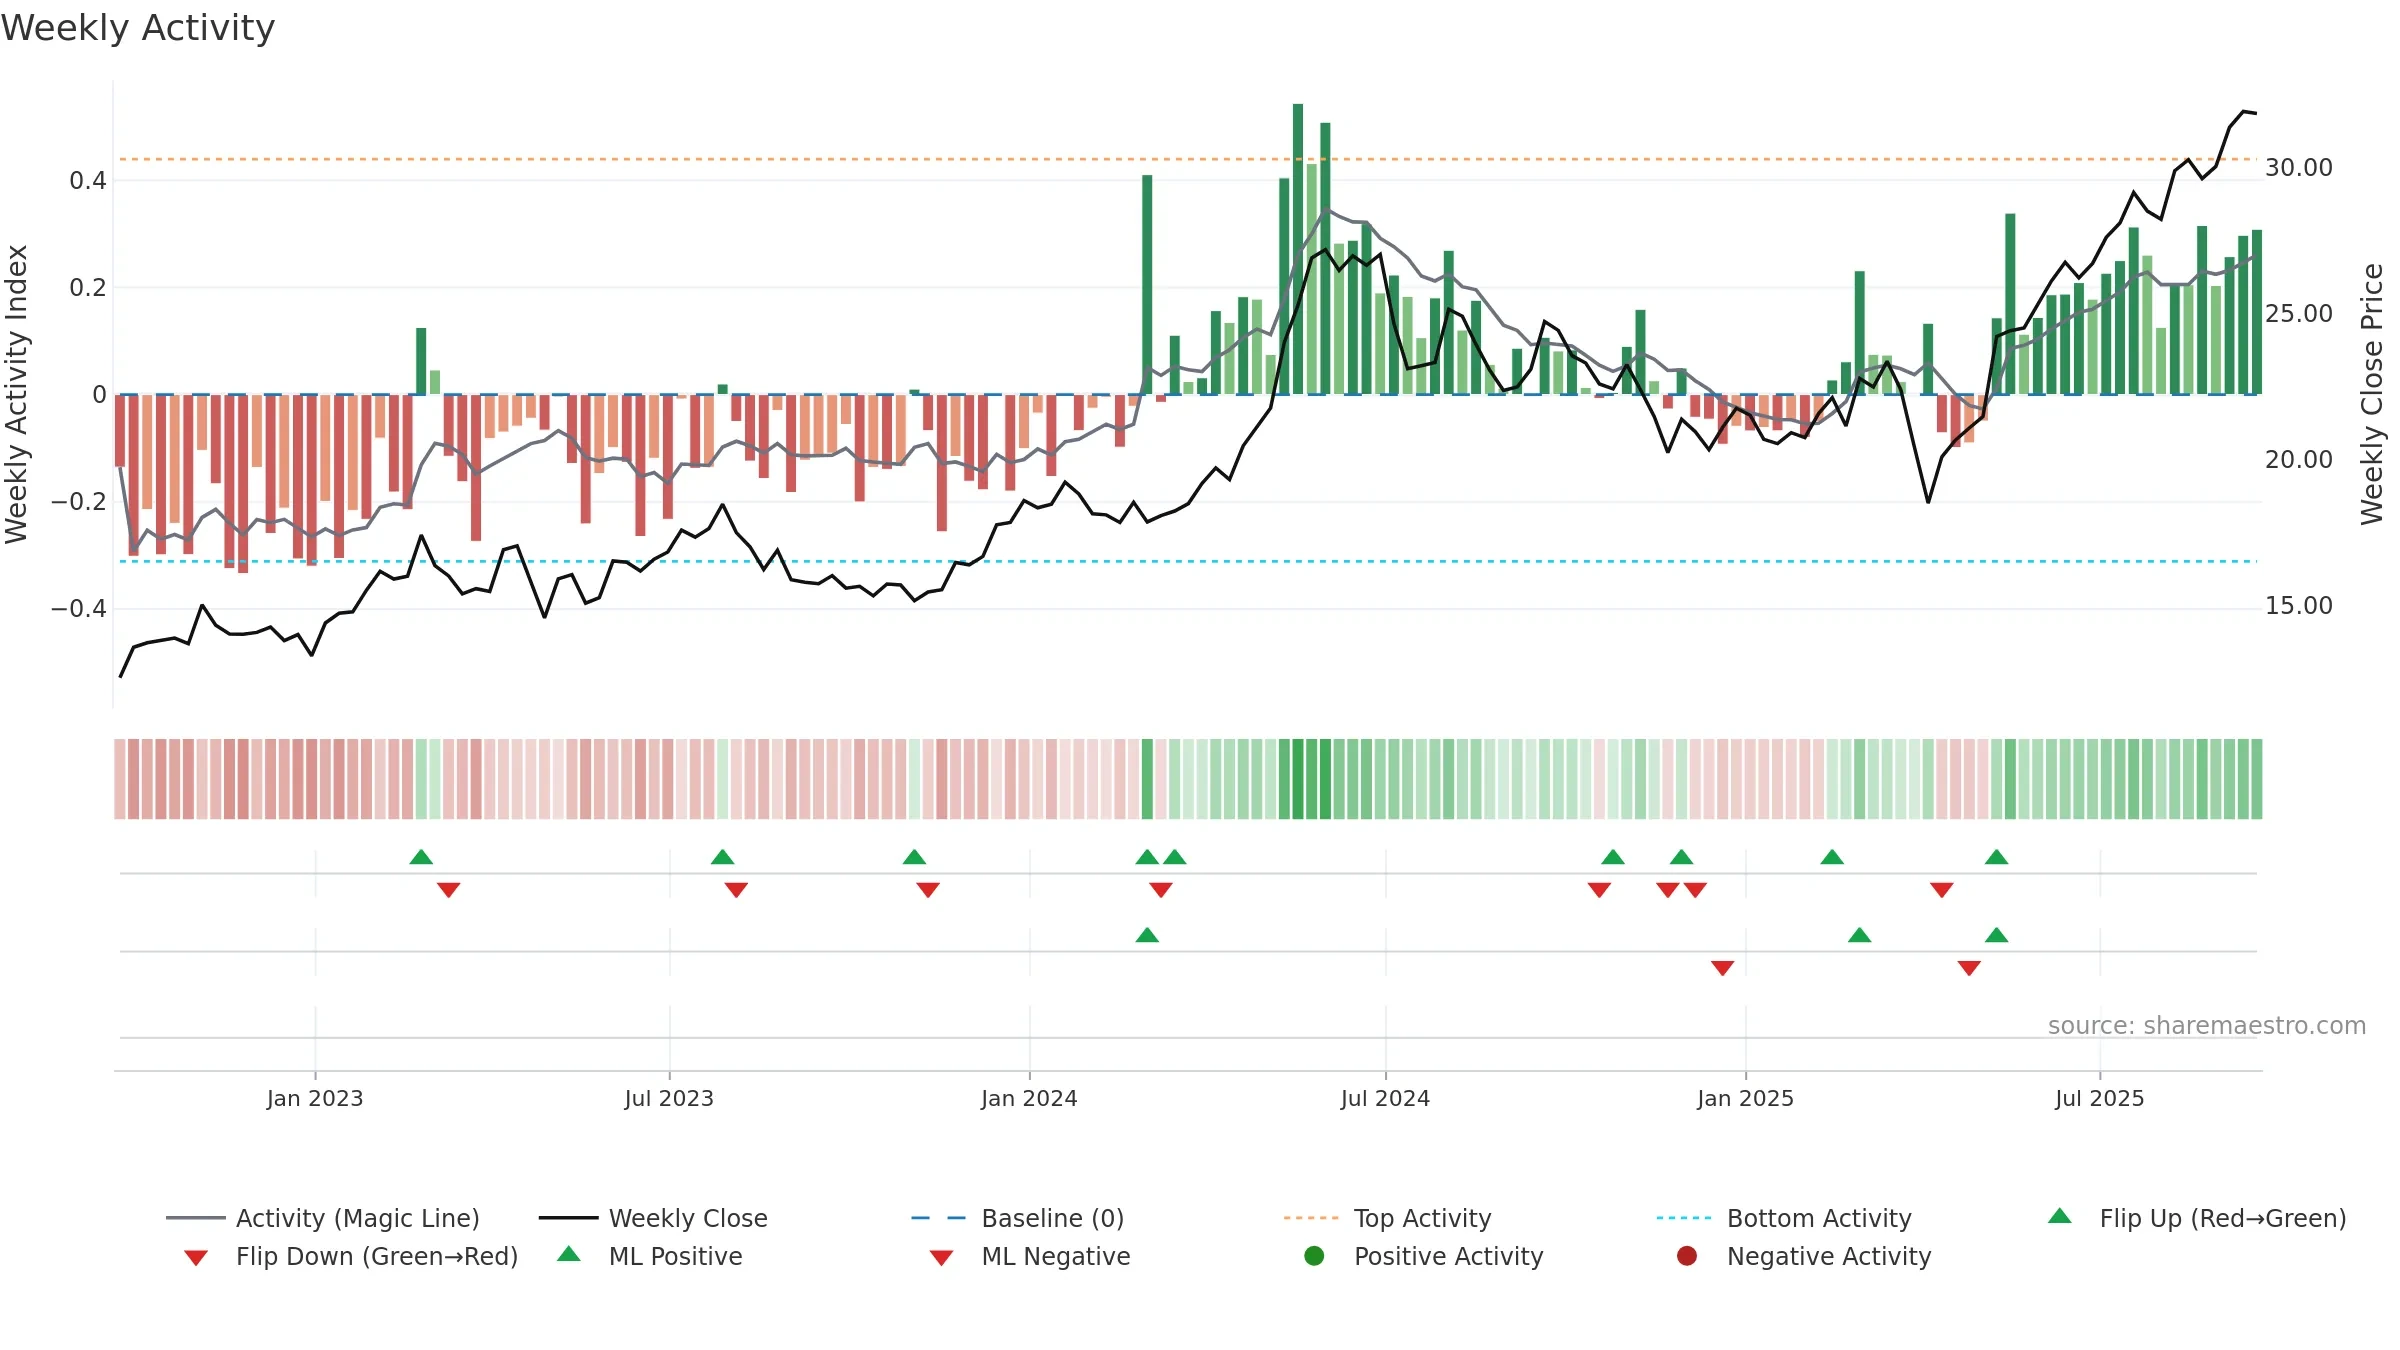Click the 0.4 activity axis value
The image size is (2400, 1350).
88,180
